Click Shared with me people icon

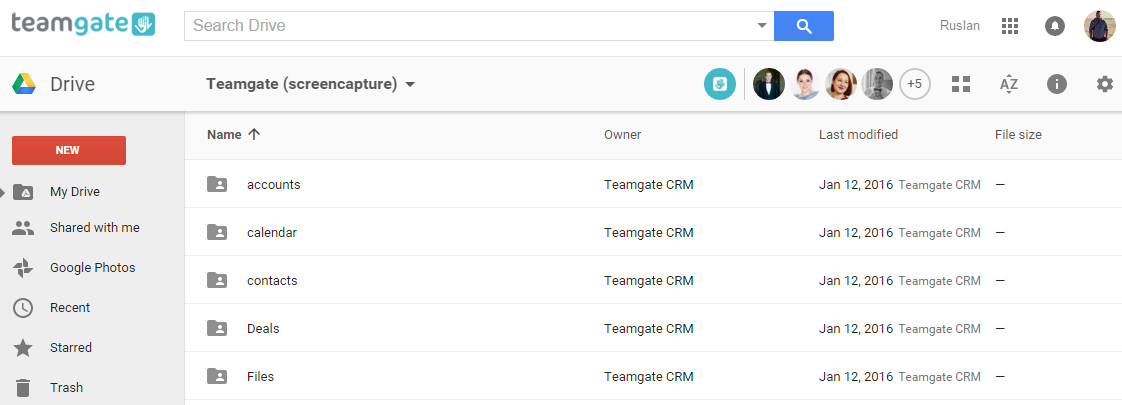(x=23, y=228)
